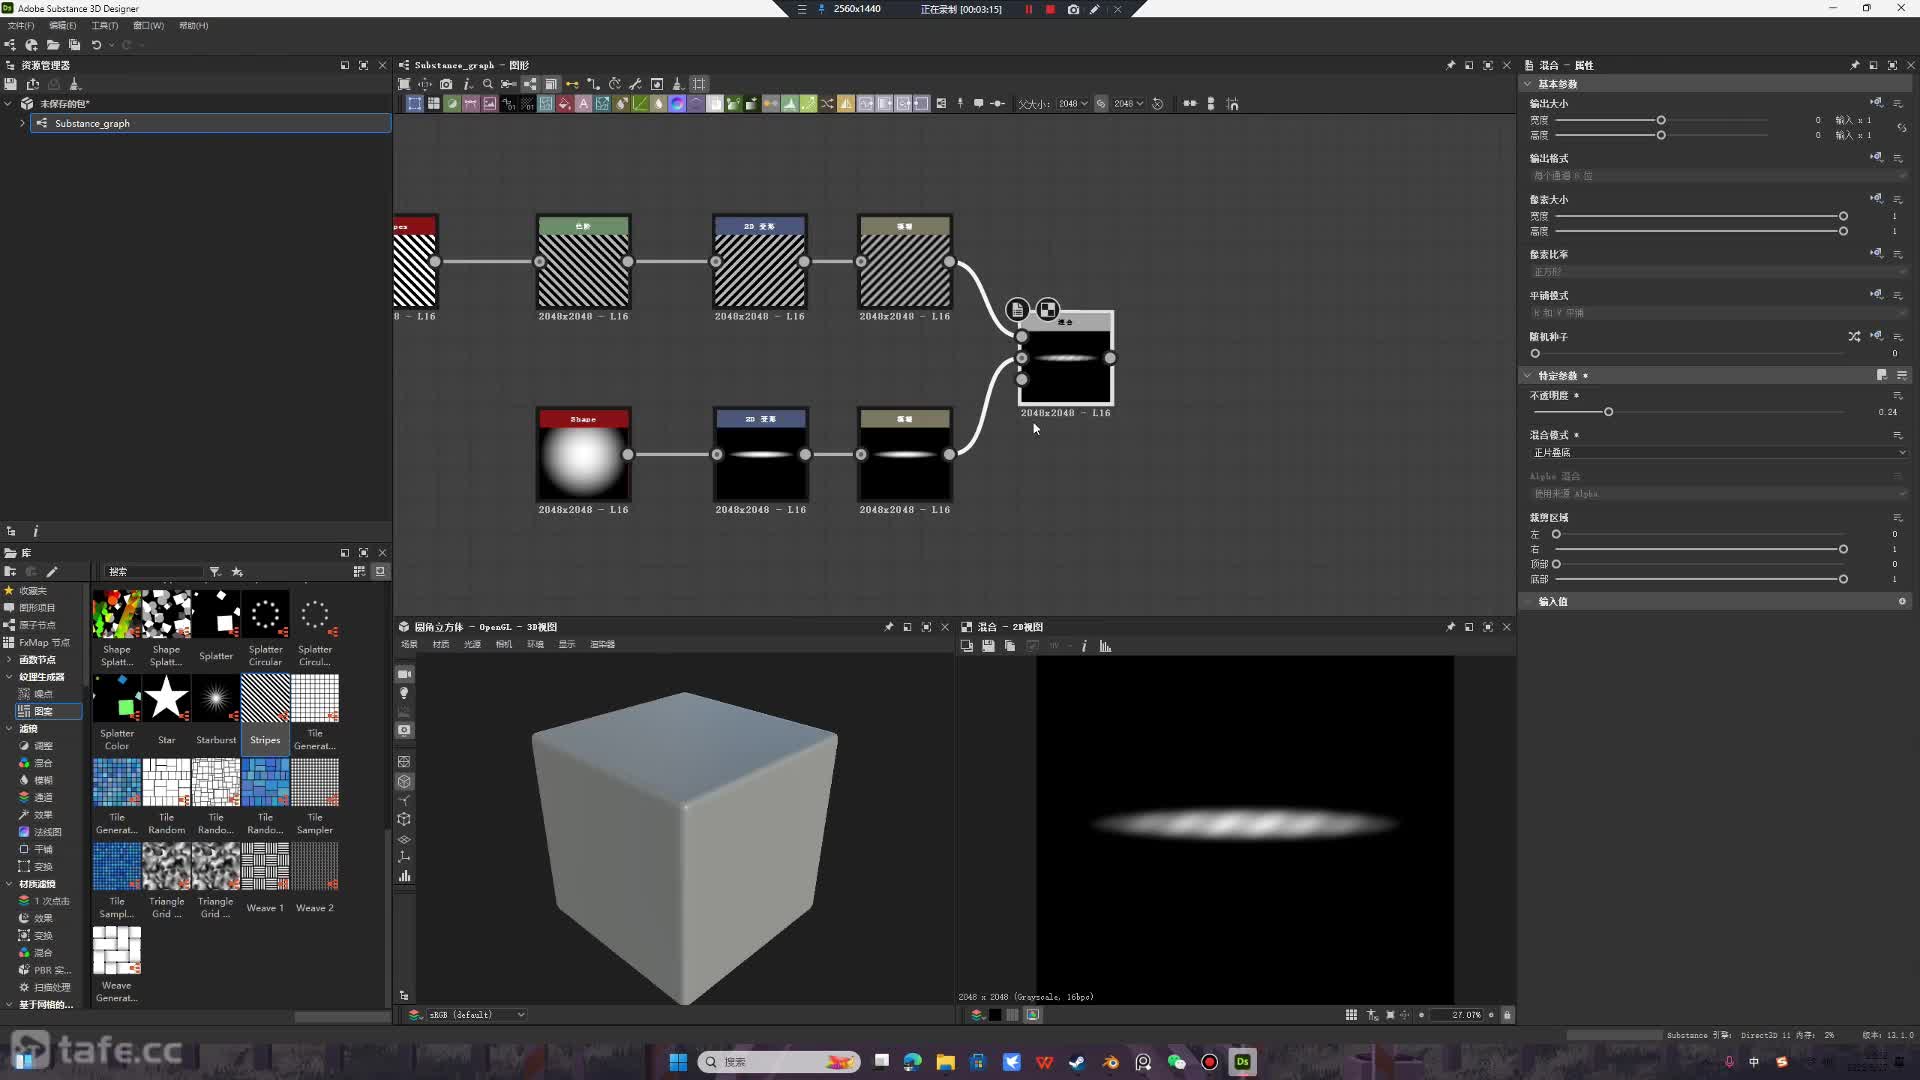Toggle the tiling grid icon in 2D view footer
The image size is (1920, 1080).
tap(1351, 1015)
